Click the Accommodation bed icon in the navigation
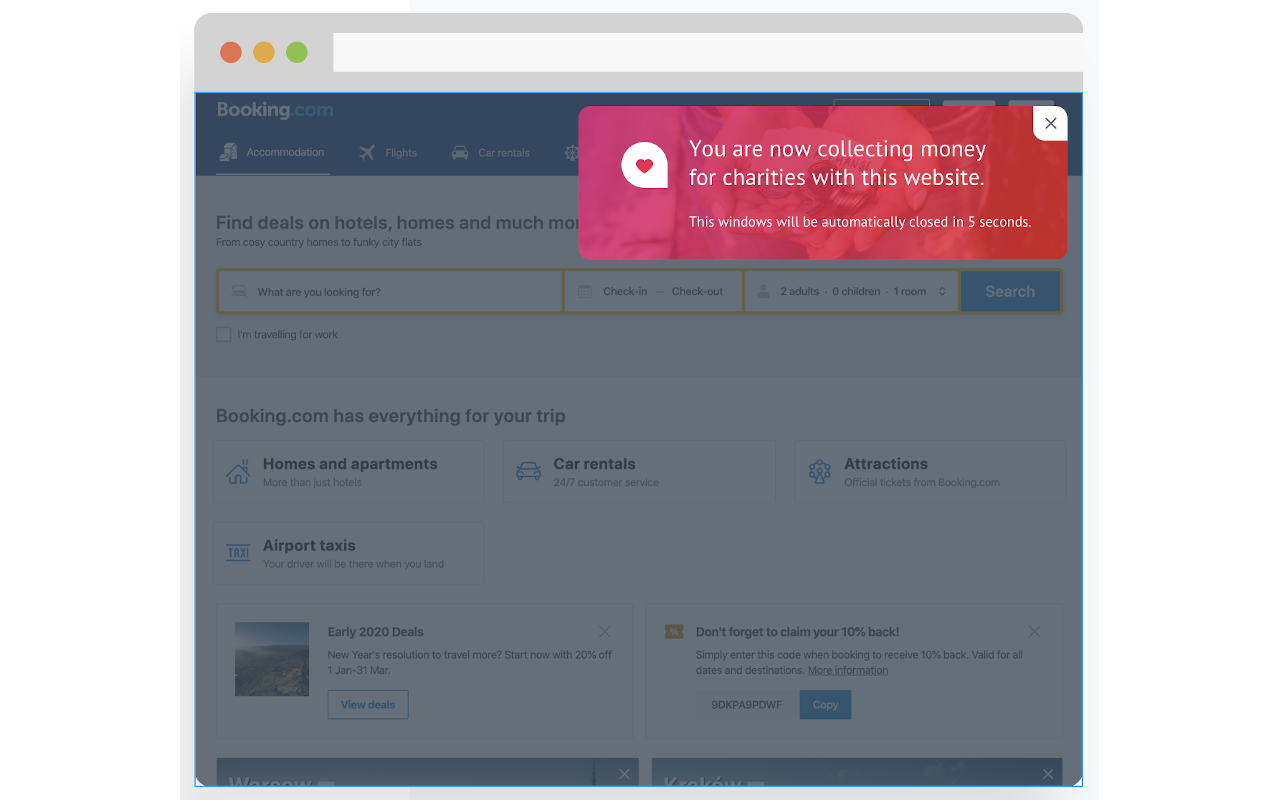 [229, 152]
